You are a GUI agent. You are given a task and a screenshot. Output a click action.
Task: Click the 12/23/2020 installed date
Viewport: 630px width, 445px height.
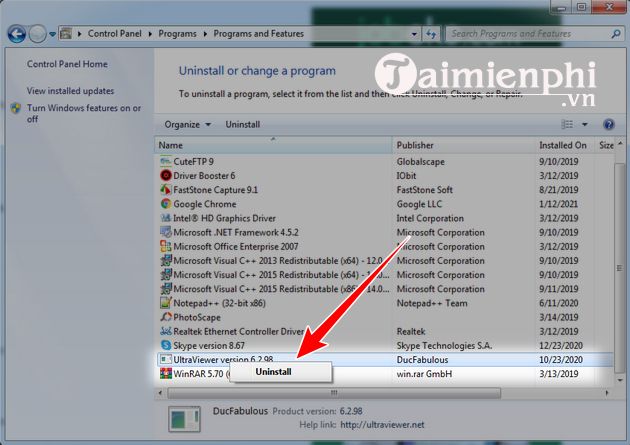(561, 346)
